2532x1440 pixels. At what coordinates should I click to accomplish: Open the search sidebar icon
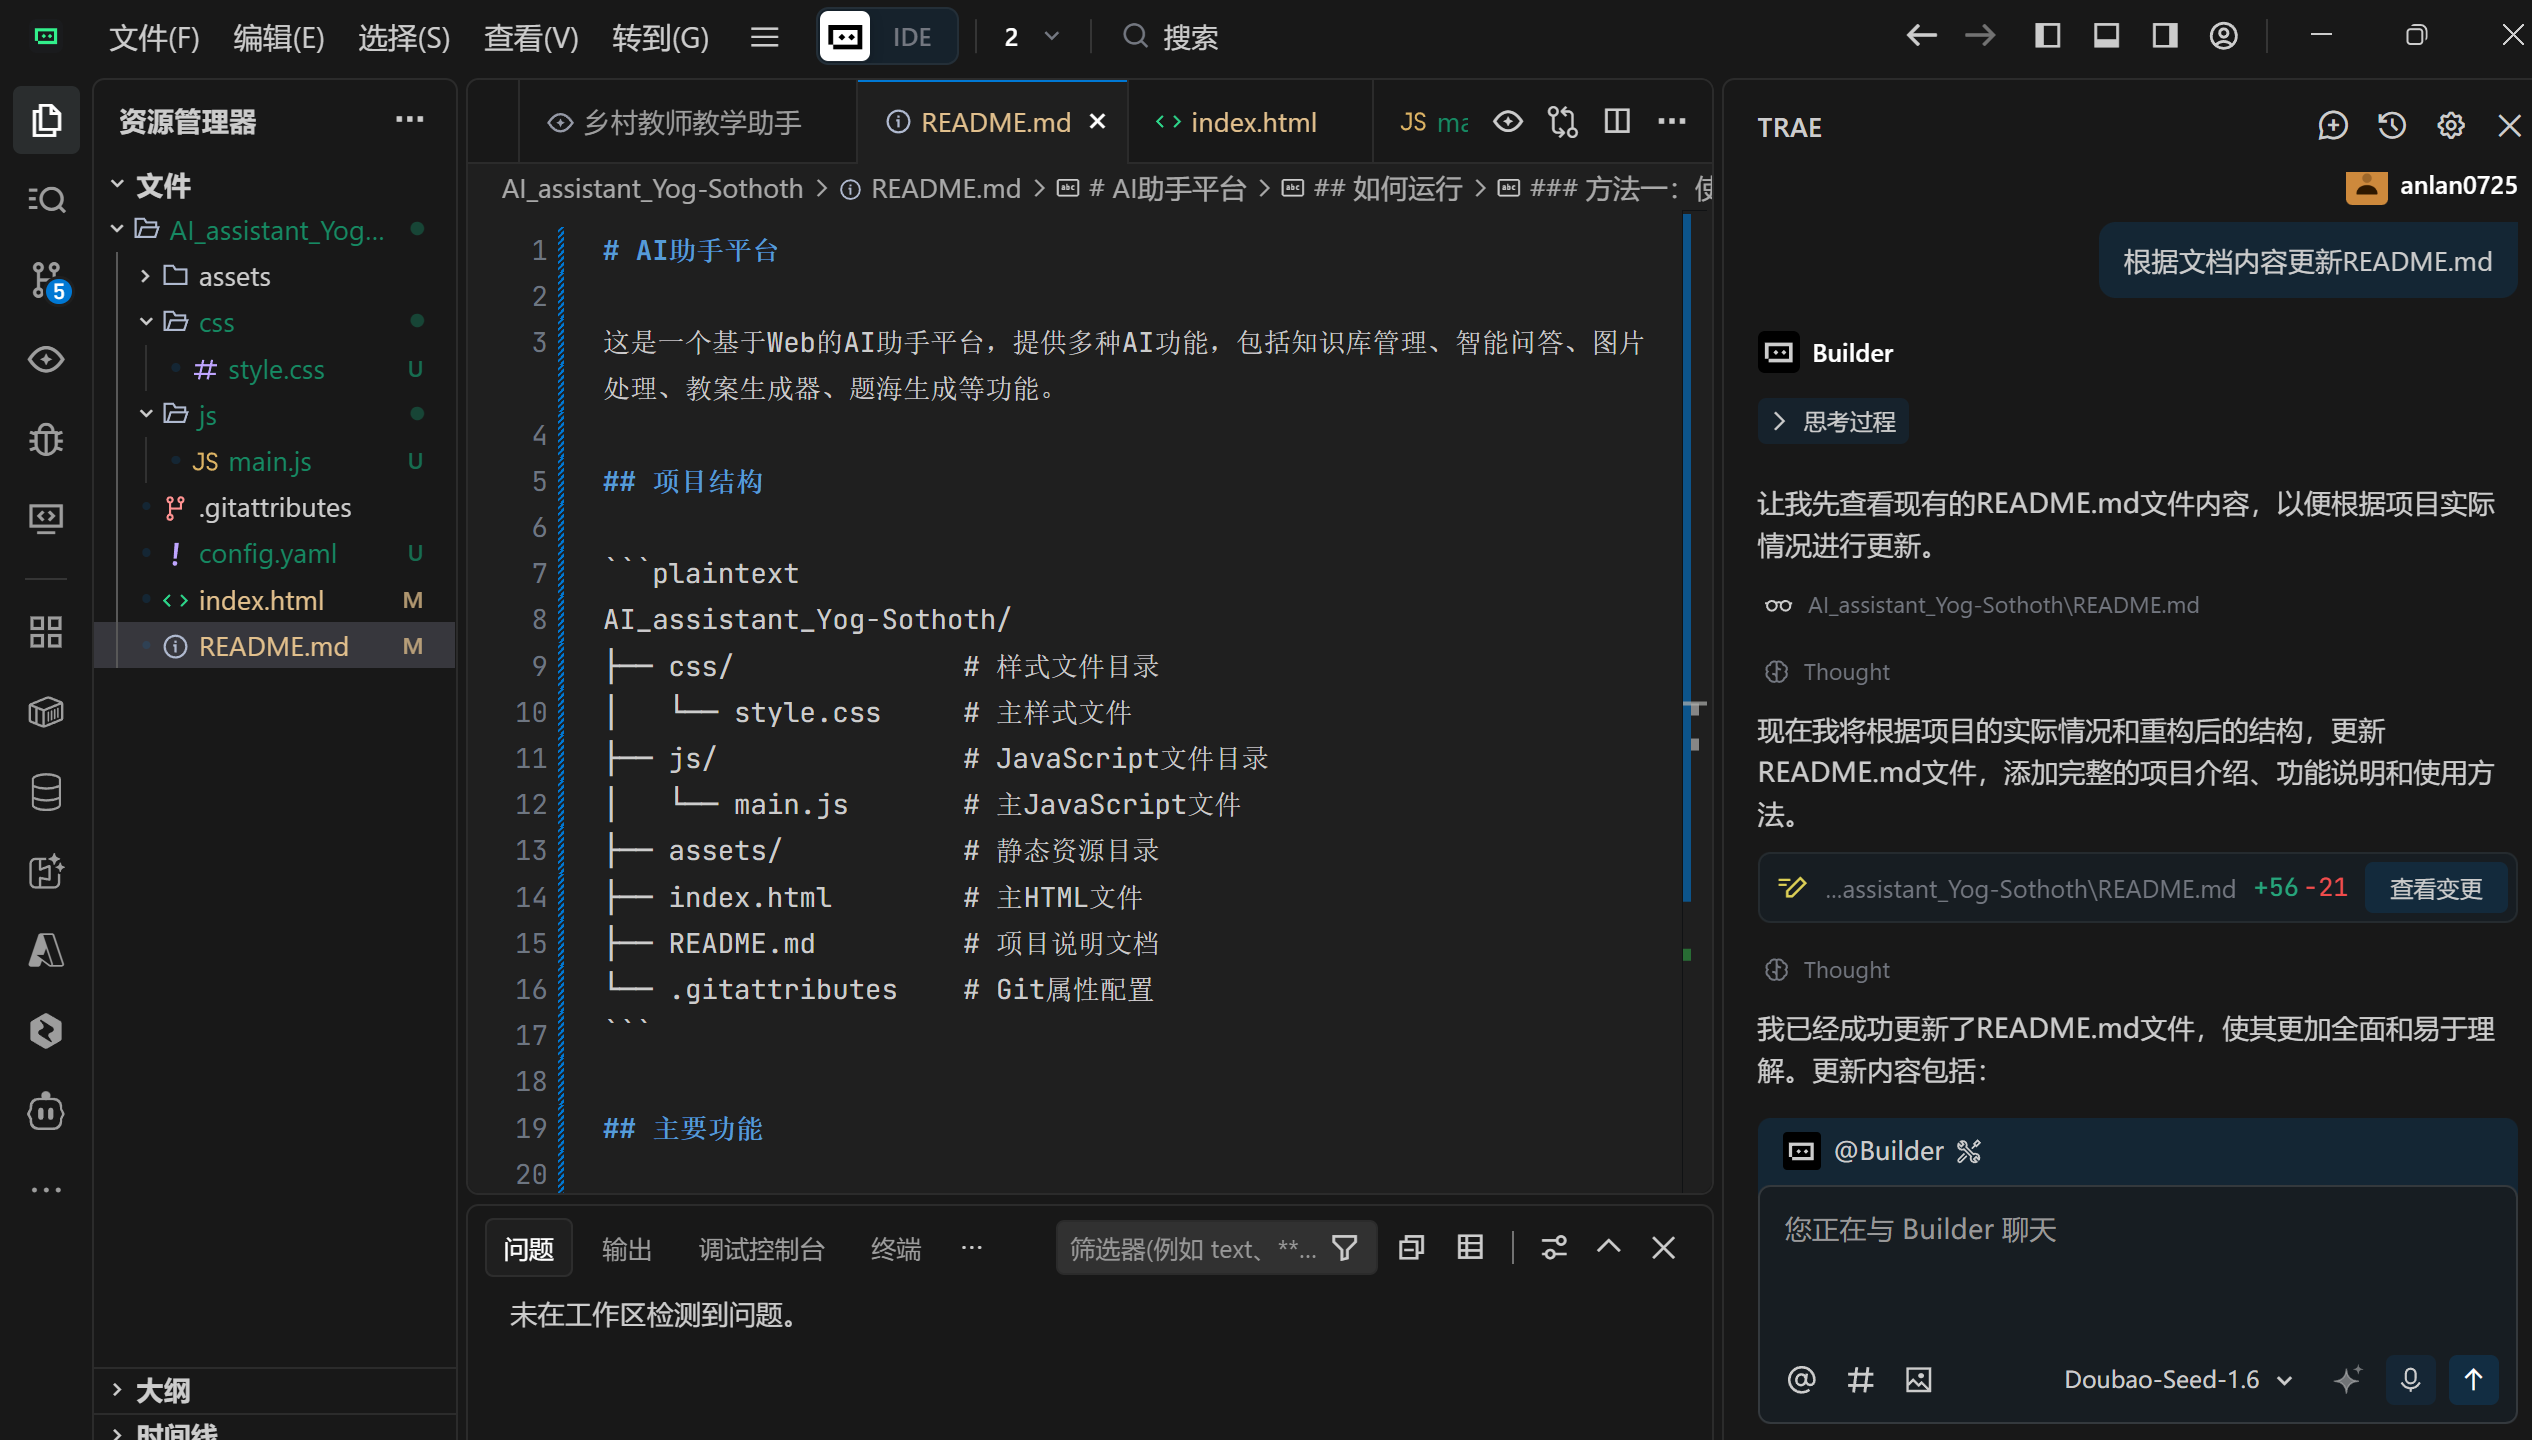tap(46, 200)
